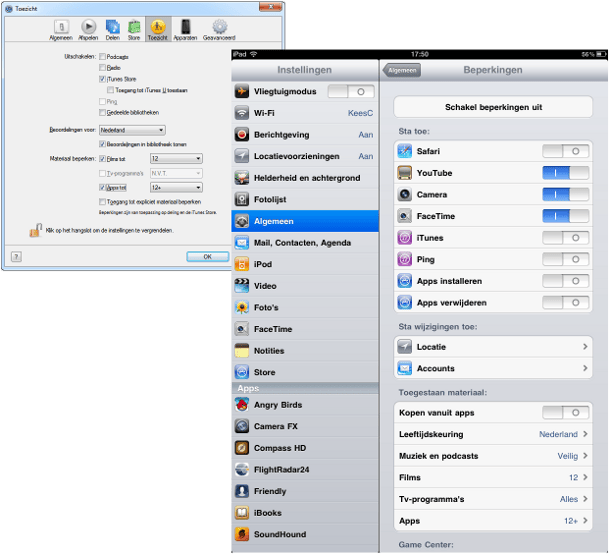Screen dimensions: 612x555
Task: Tick the Podcasts disable checkbox
Action: tap(103, 57)
